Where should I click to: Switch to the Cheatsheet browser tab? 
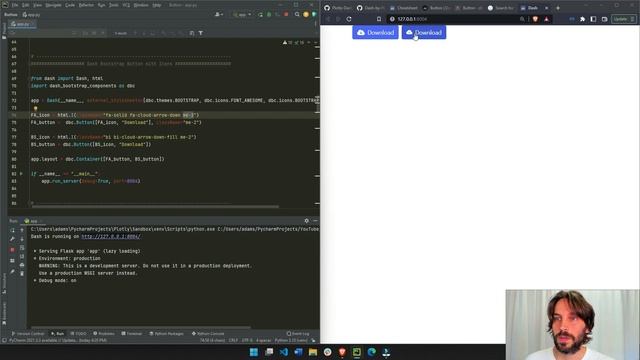coord(404,8)
